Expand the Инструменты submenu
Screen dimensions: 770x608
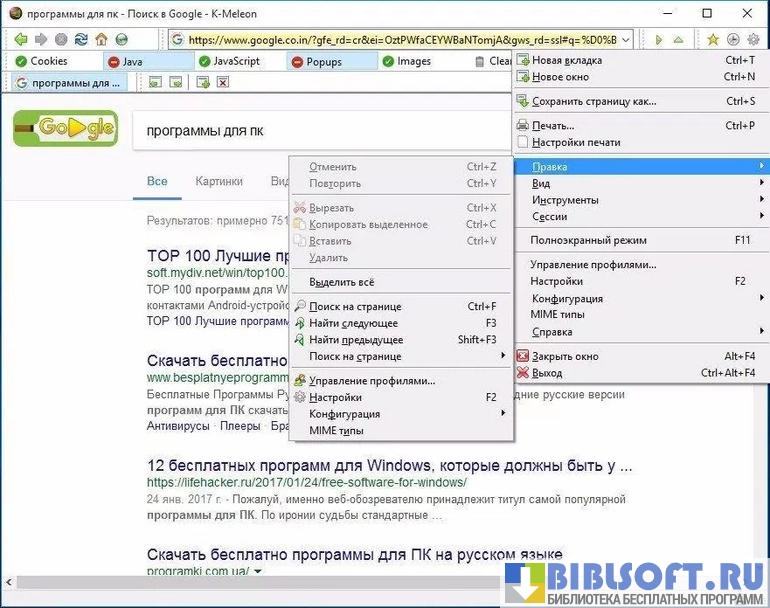tap(565, 200)
